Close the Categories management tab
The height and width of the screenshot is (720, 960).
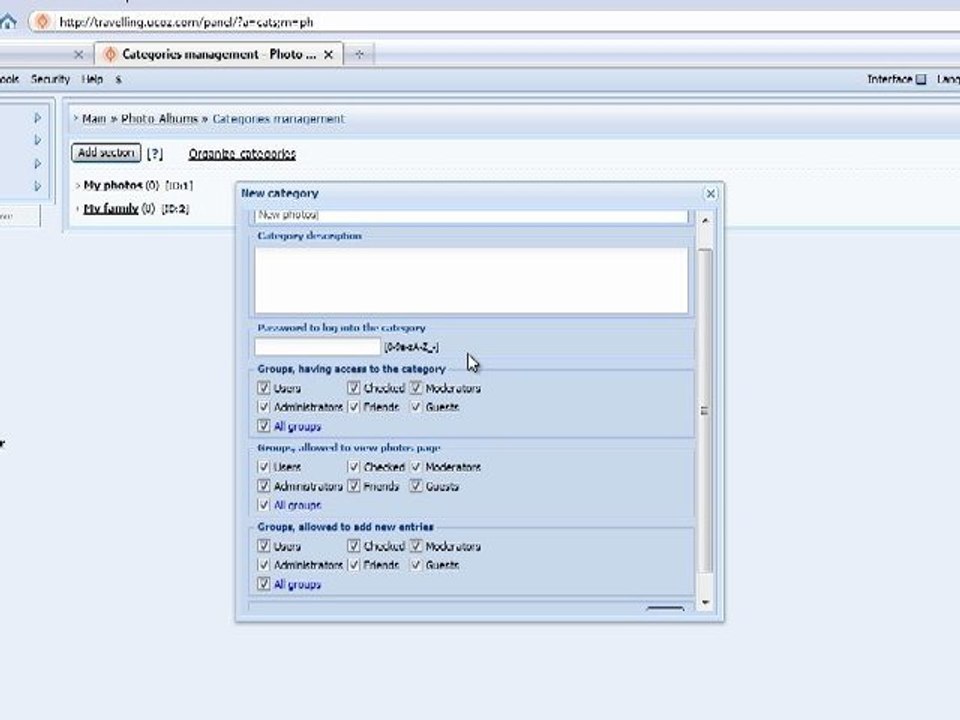329,54
